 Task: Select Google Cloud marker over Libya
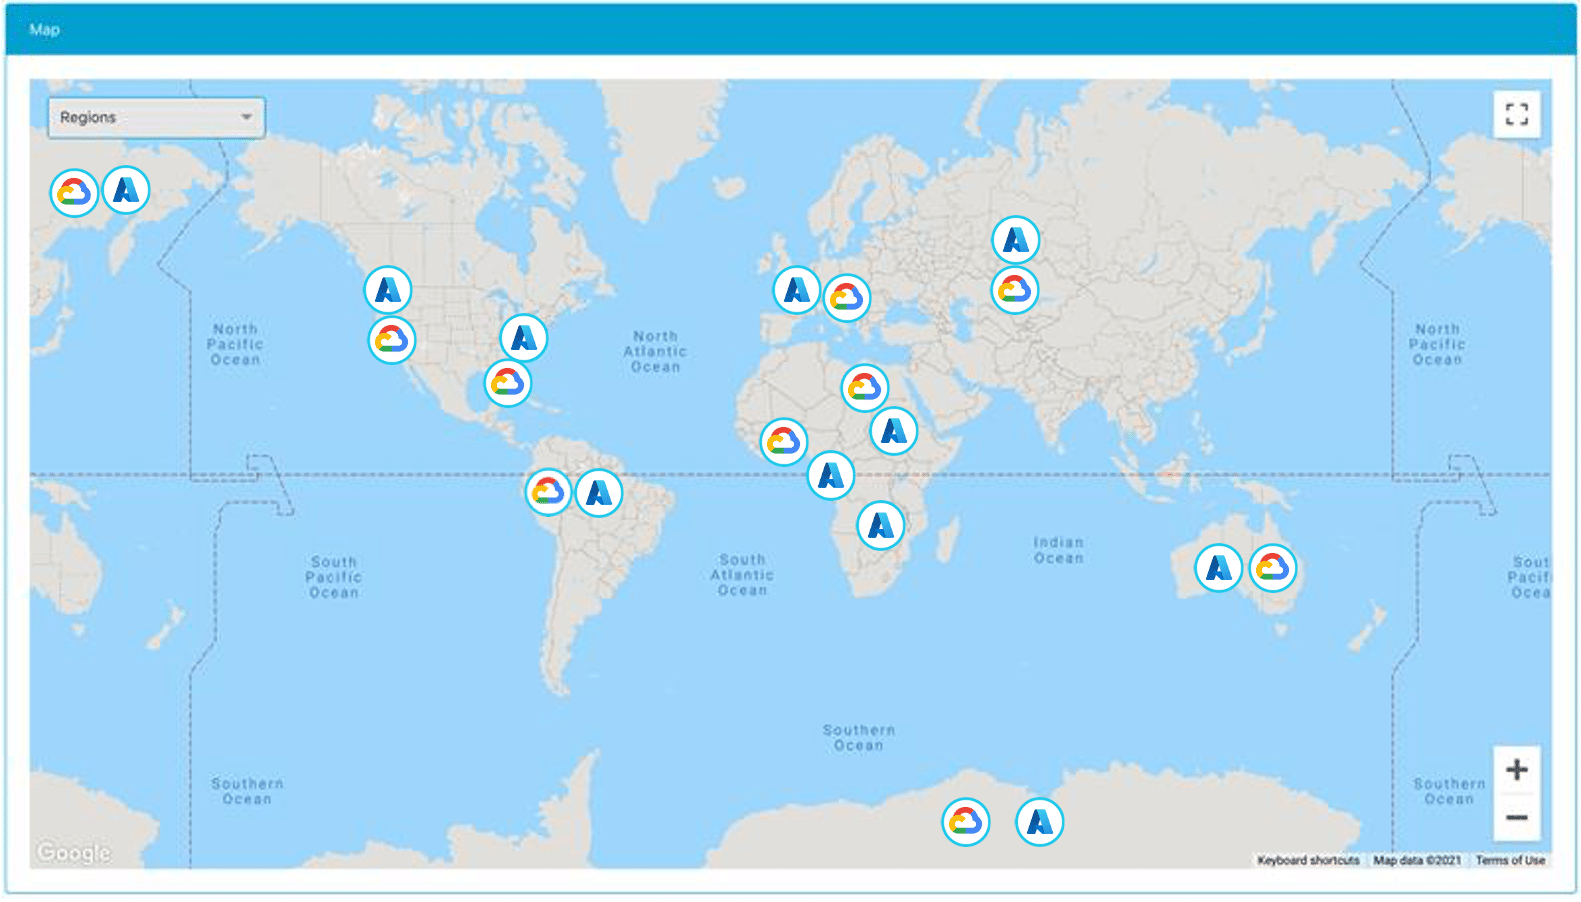pyautogui.click(x=865, y=388)
